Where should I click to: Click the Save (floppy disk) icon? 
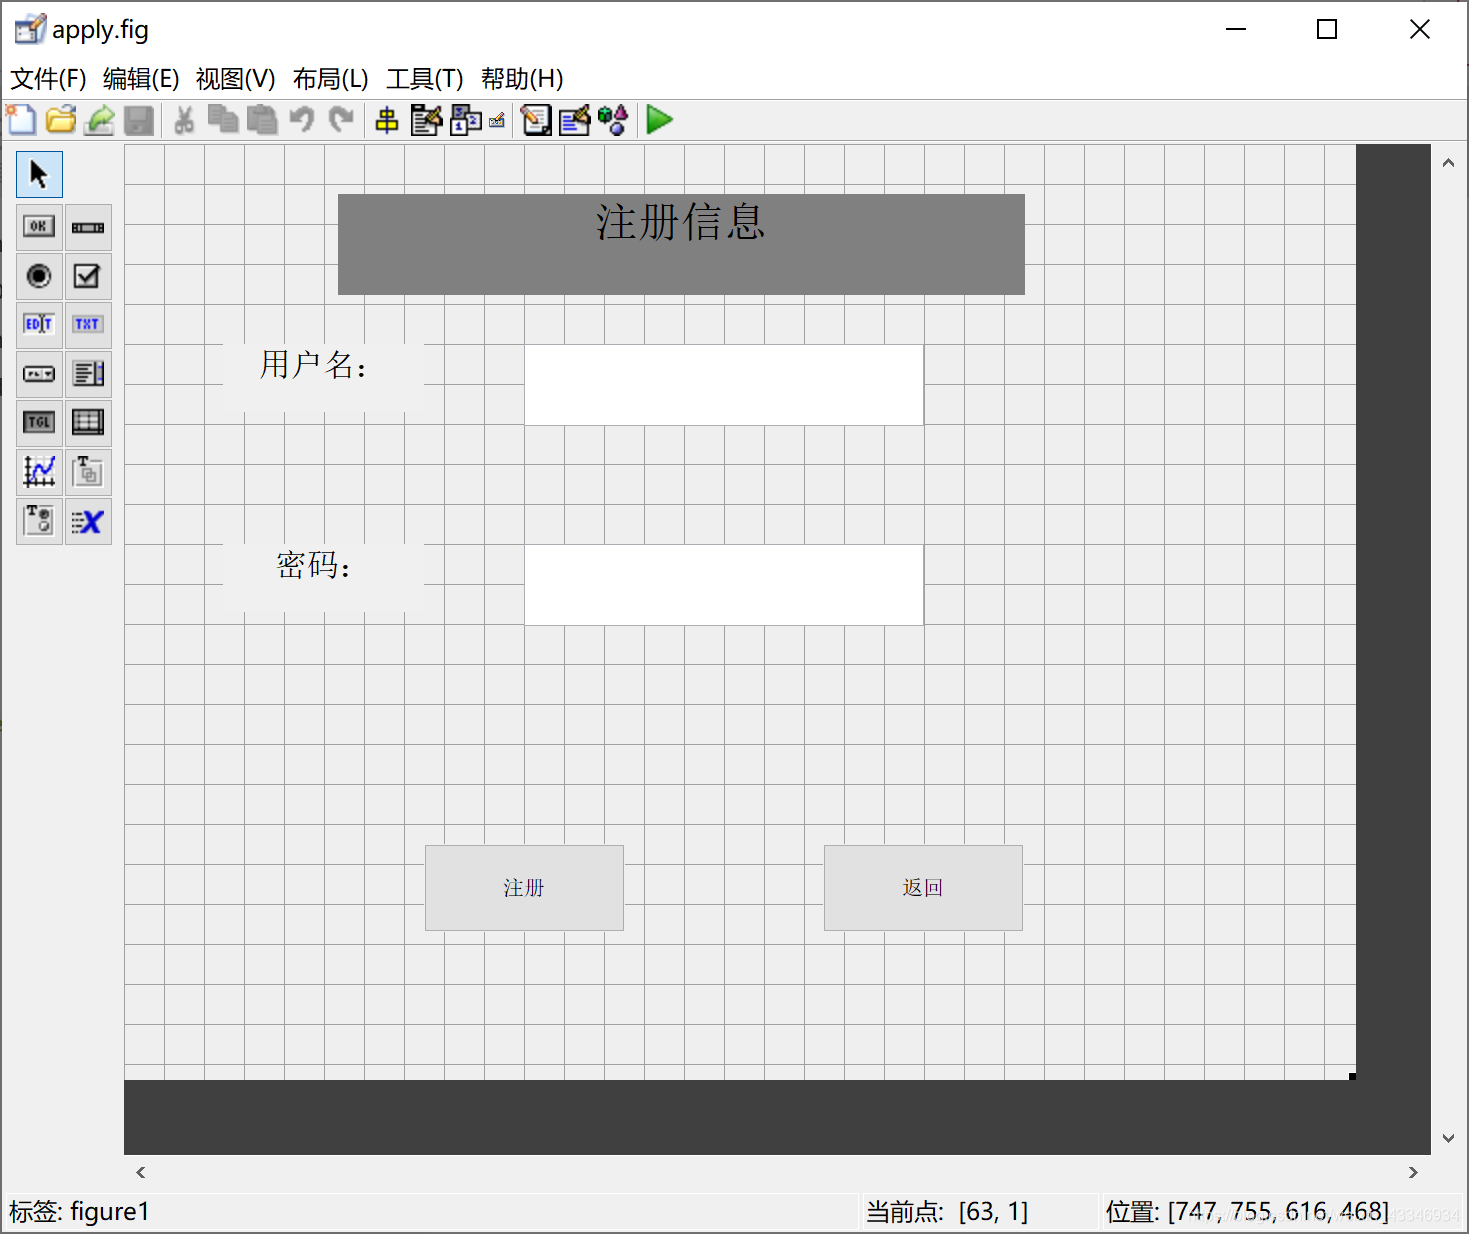pyautogui.click(x=139, y=120)
